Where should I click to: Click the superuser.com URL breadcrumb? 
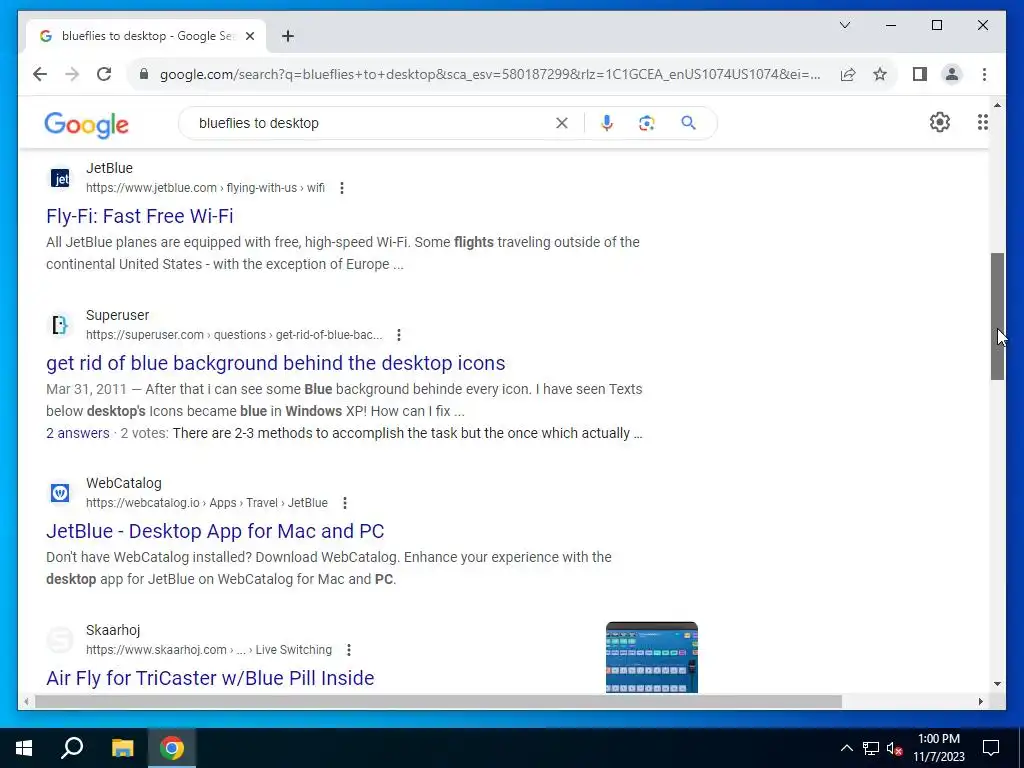(234, 335)
